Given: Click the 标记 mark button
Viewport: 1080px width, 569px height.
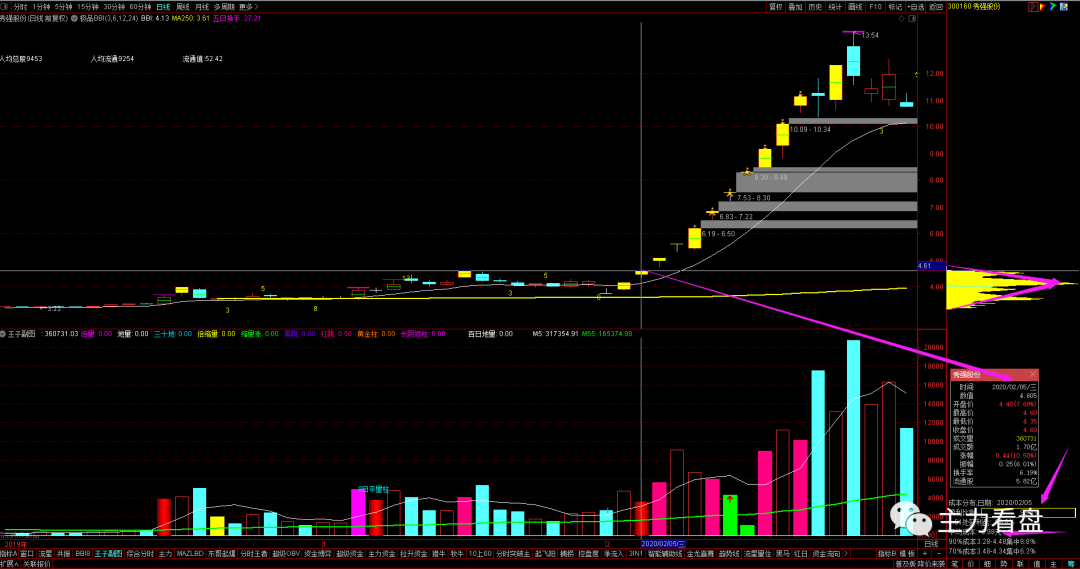Looking at the screenshot, I should click(895, 7).
